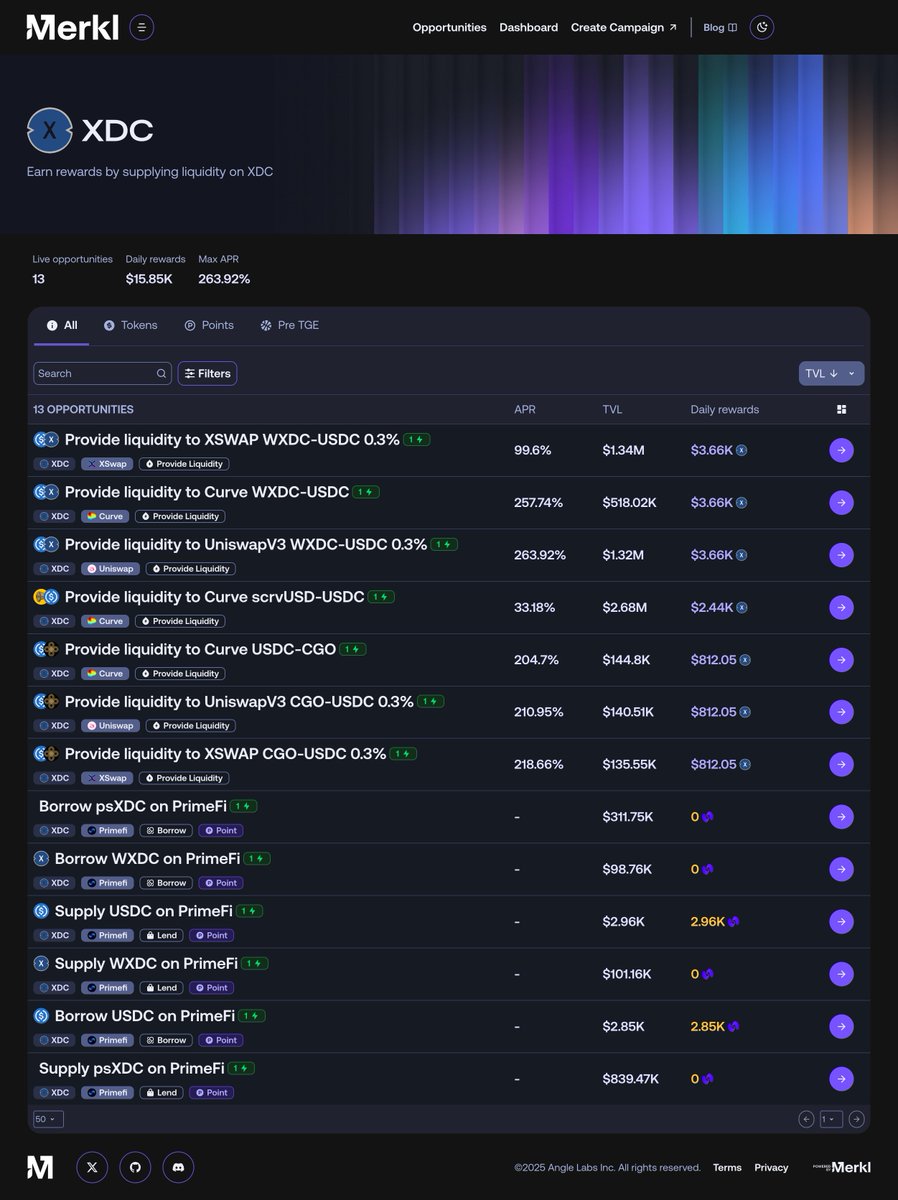Open Discord footer icon
Image resolution: width=898 pixels, height=1200 pixels.
click(x=178, y=1167)
